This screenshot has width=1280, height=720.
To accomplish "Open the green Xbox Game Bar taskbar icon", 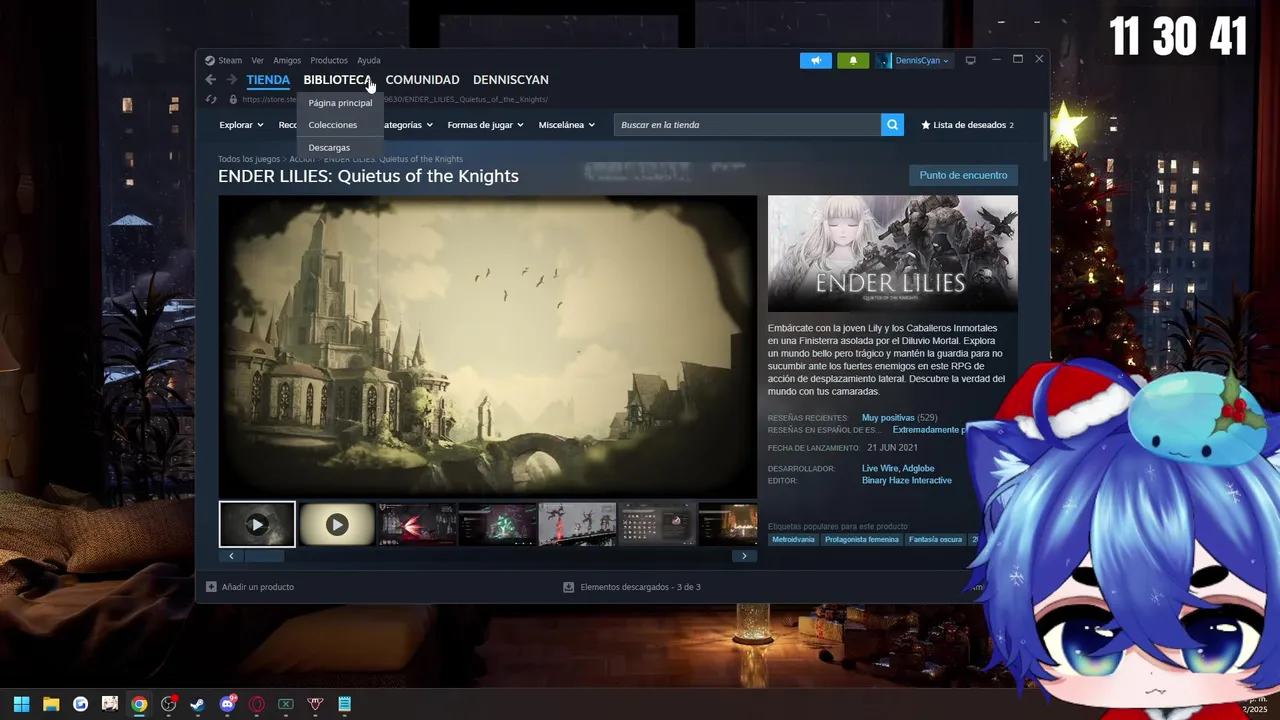I will 286,704.
